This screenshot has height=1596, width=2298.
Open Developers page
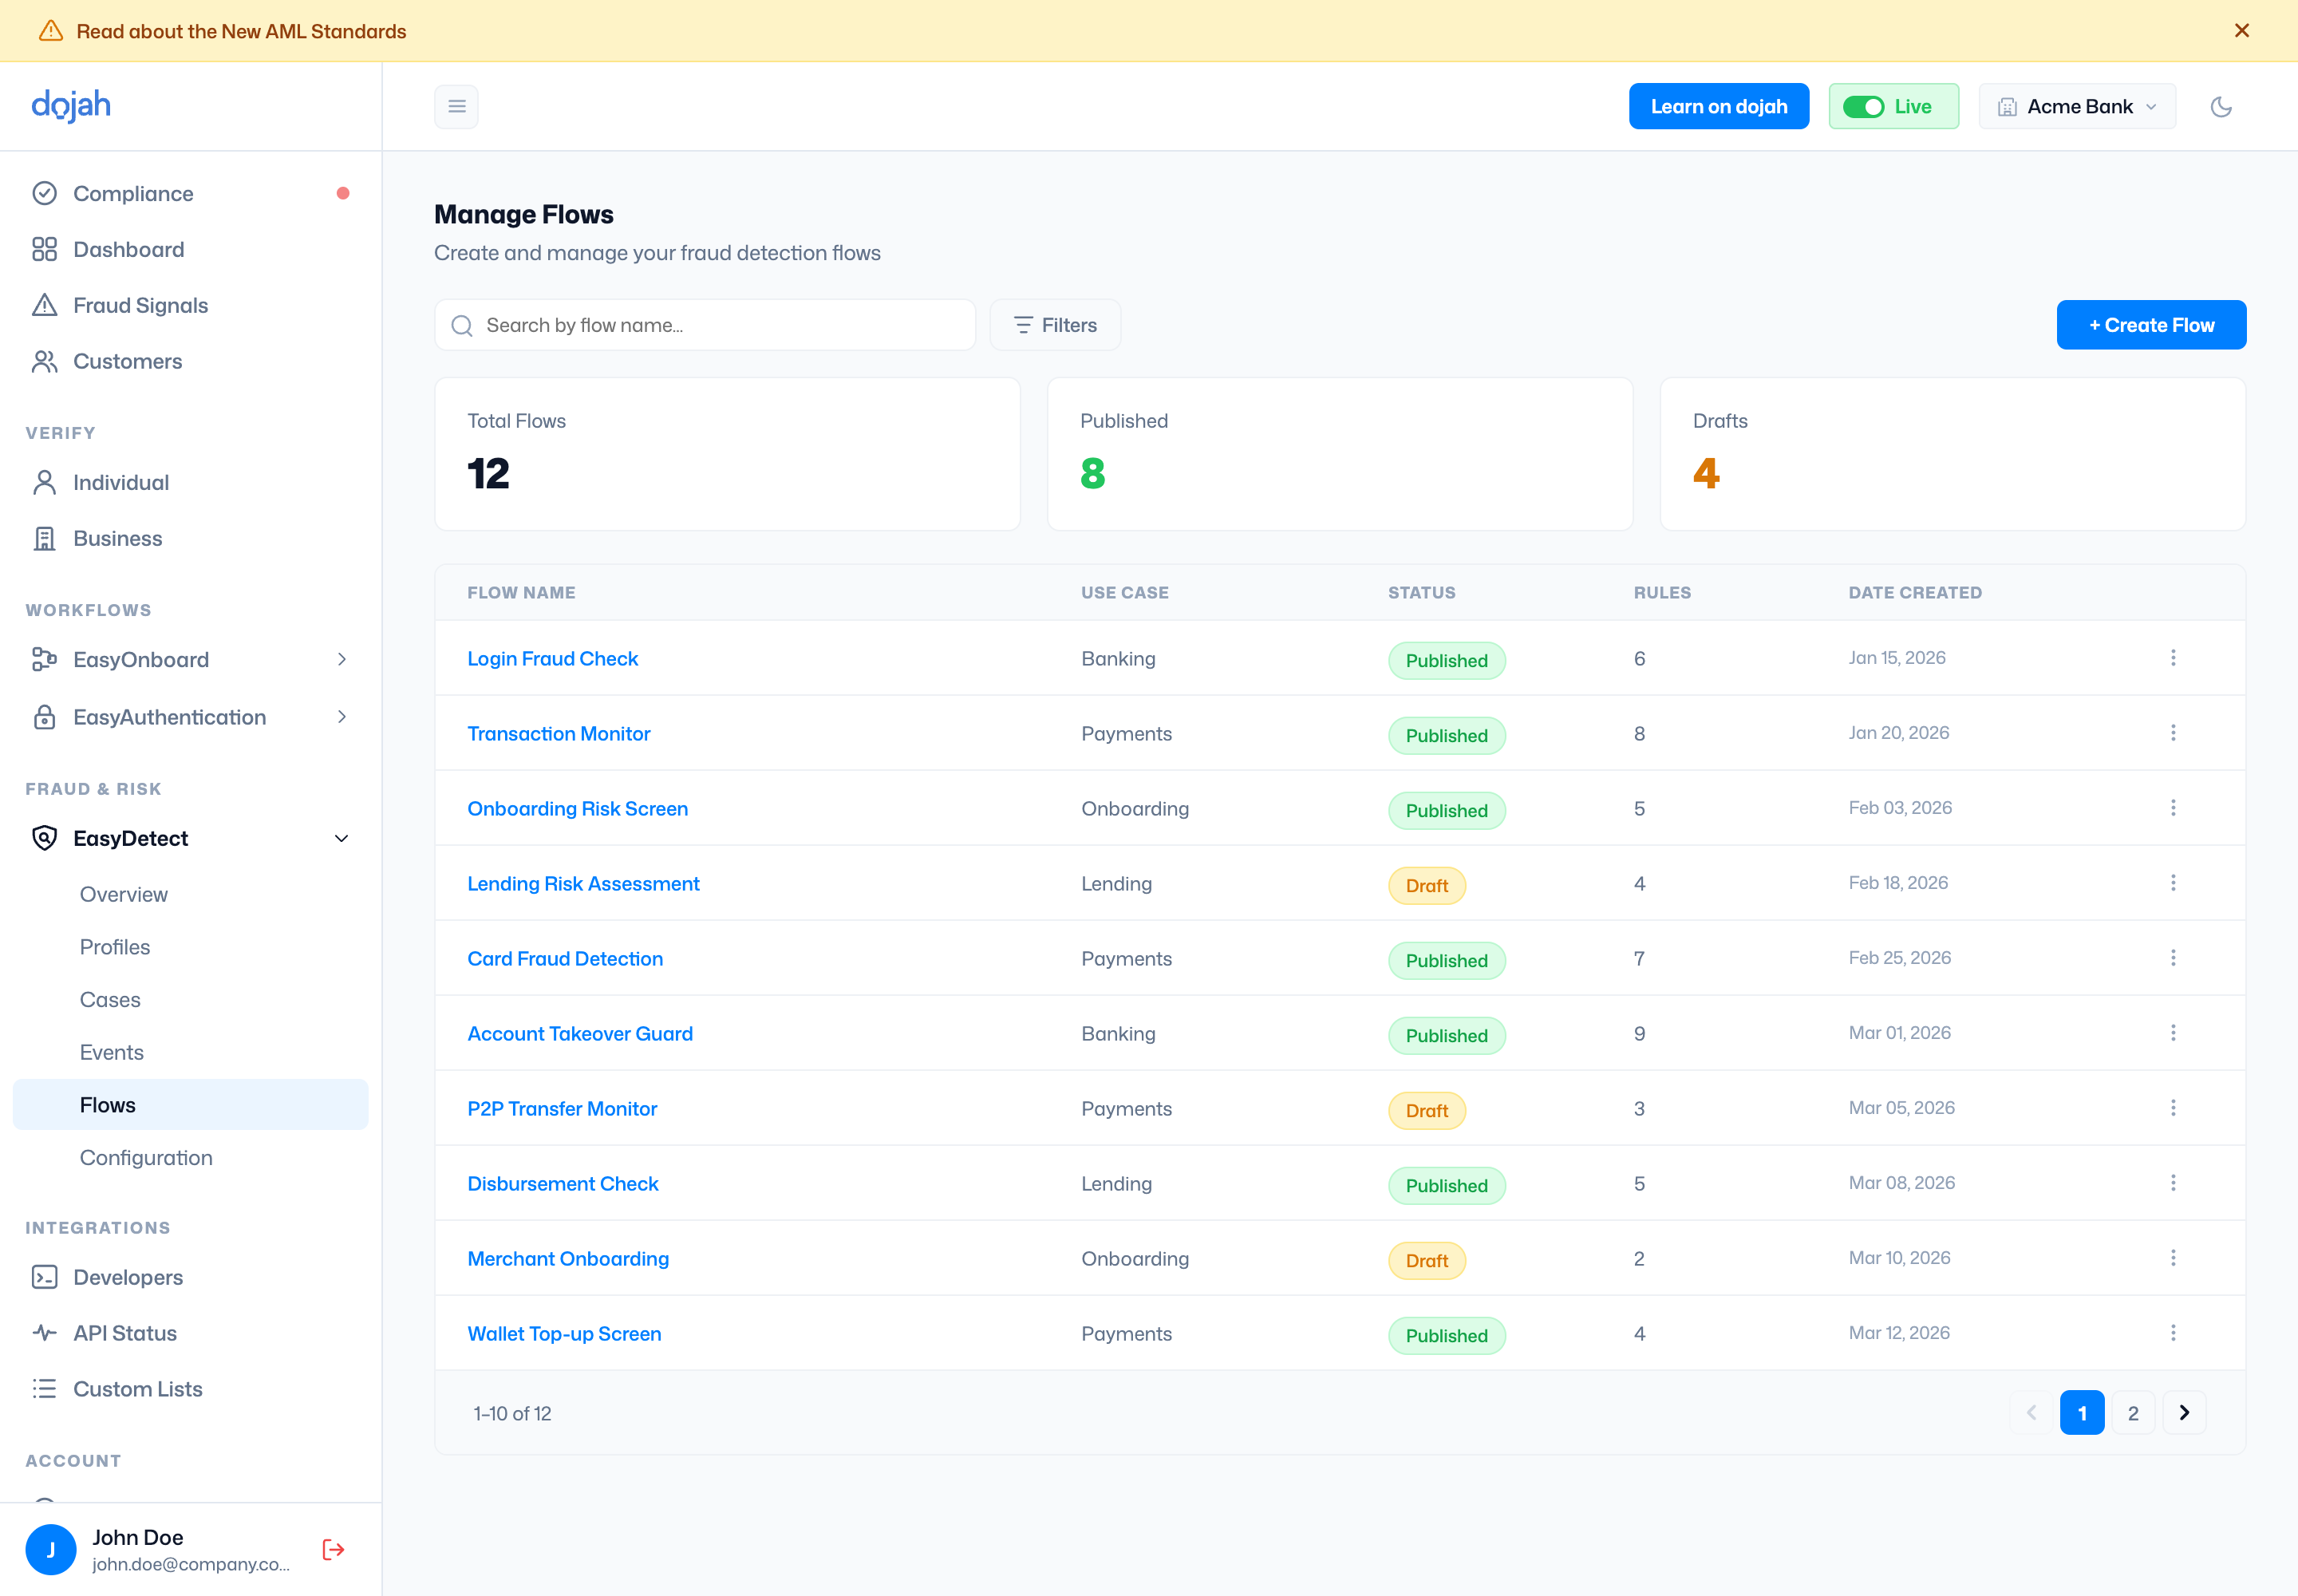coord(190,1277)
